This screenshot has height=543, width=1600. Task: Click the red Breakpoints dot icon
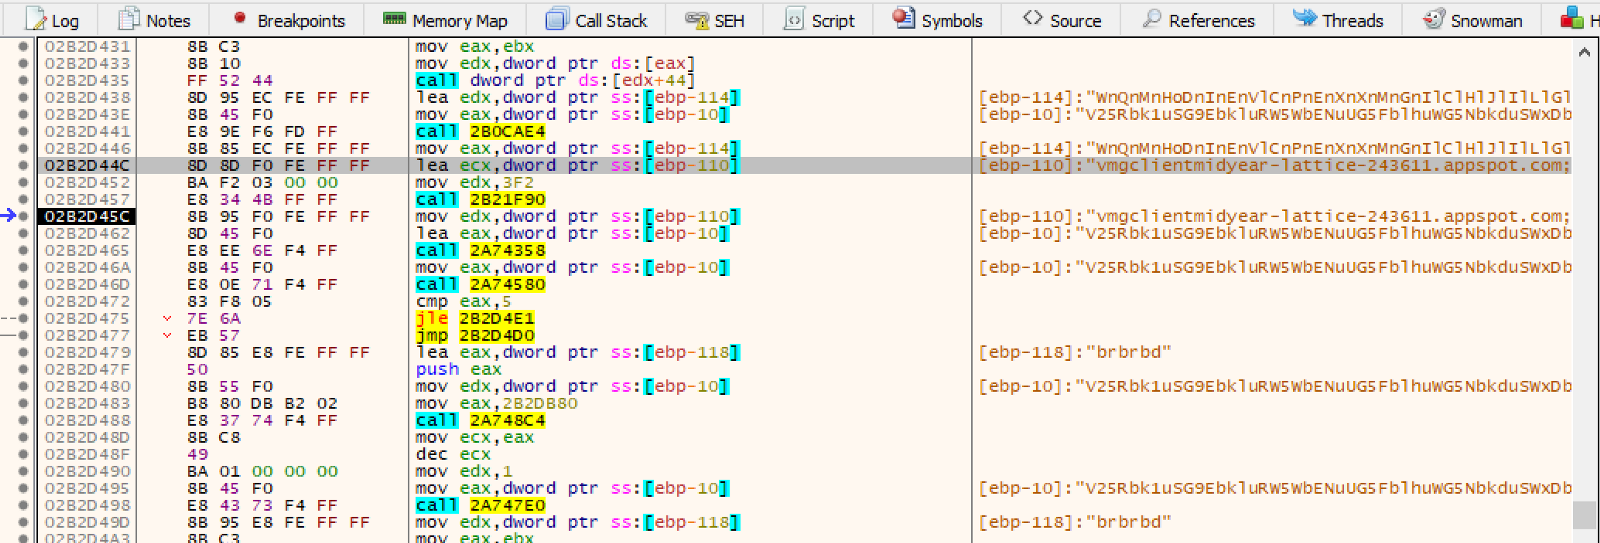click(240, 18)
